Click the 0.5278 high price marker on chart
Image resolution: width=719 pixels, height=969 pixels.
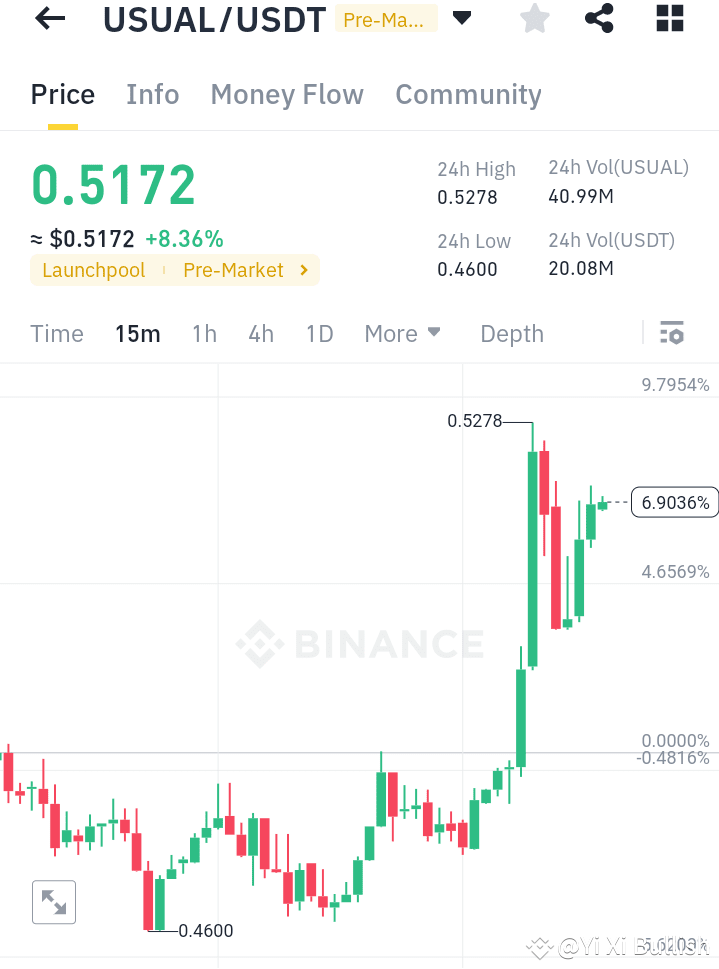pyautogui.click(x=475, y=421)
